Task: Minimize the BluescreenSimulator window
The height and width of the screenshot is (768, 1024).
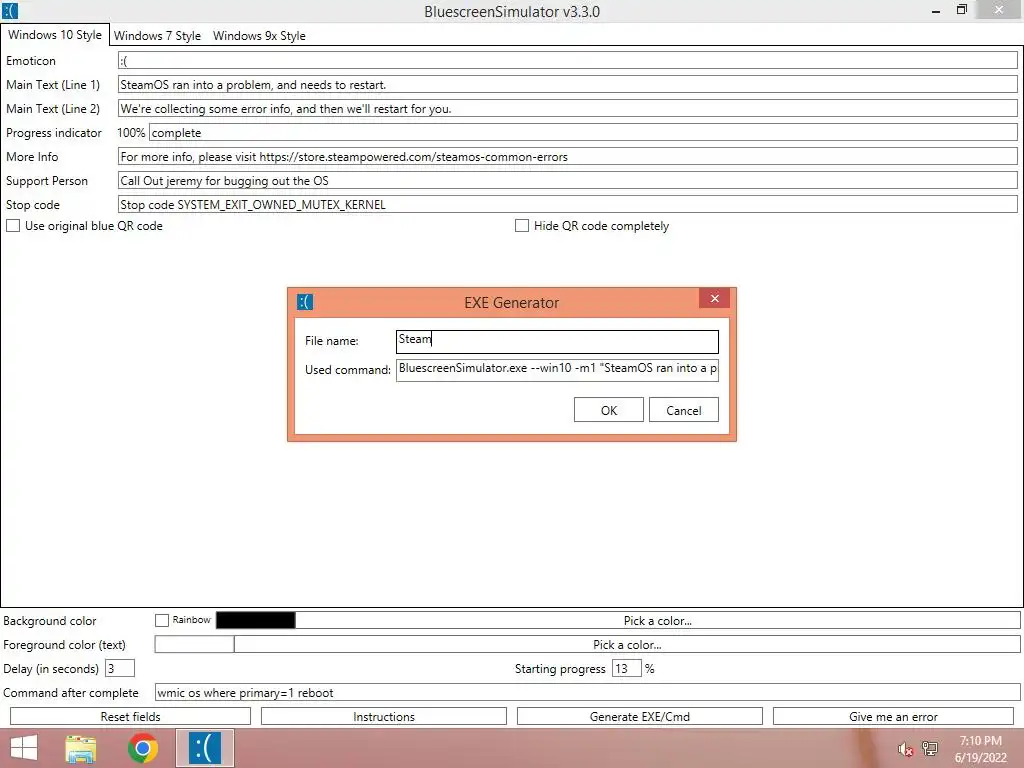Action: tap(935, 11)
